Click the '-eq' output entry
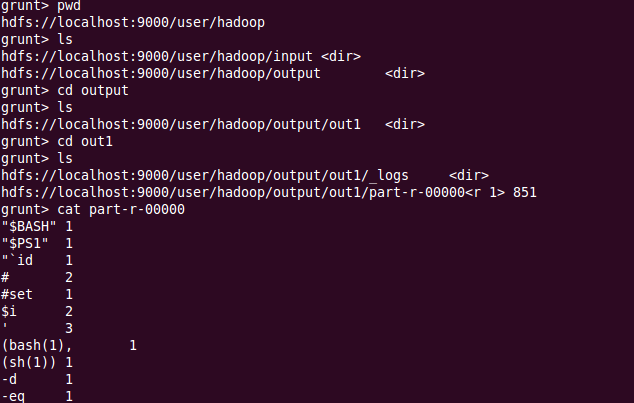Screen dimensions: 634x403 [13, 396]
